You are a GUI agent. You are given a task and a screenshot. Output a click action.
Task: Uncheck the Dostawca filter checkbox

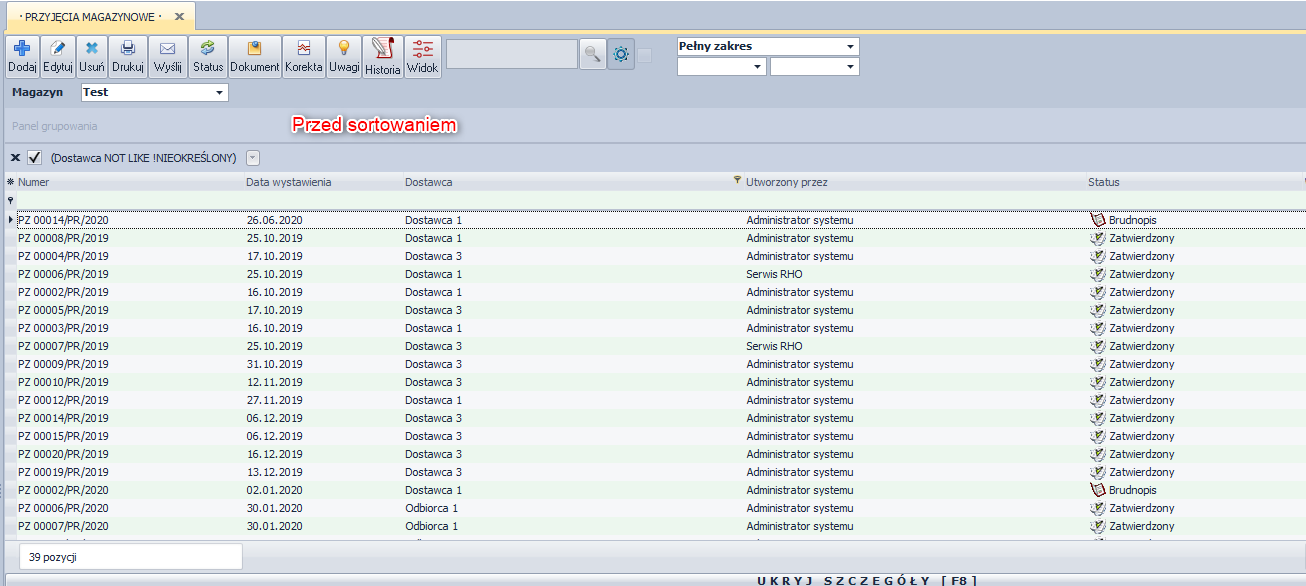click(35, 158)
